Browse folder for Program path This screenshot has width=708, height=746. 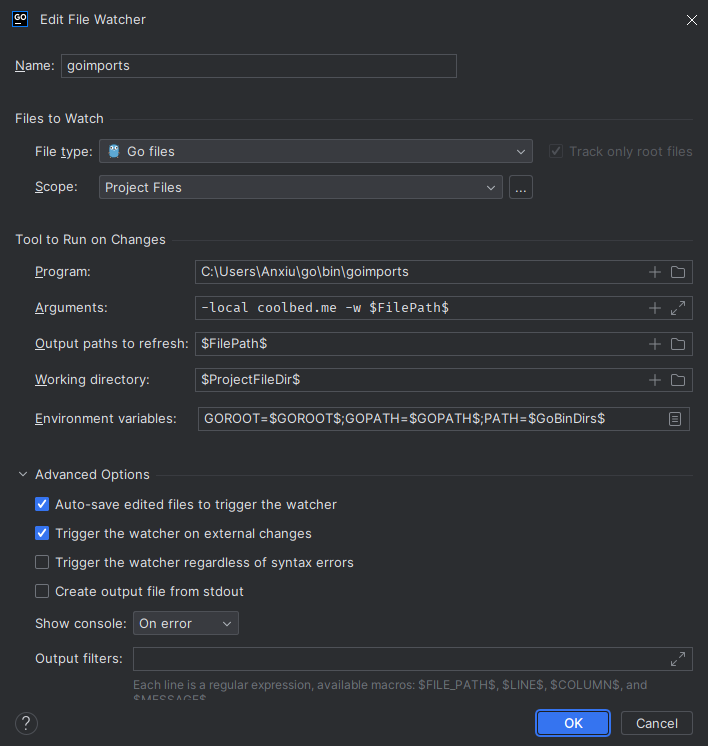678,272
